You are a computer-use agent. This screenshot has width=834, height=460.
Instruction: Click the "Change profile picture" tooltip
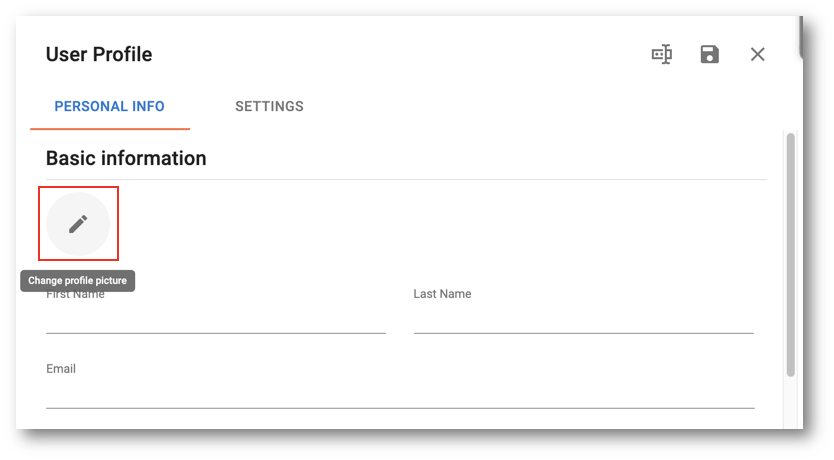[78, 281]
